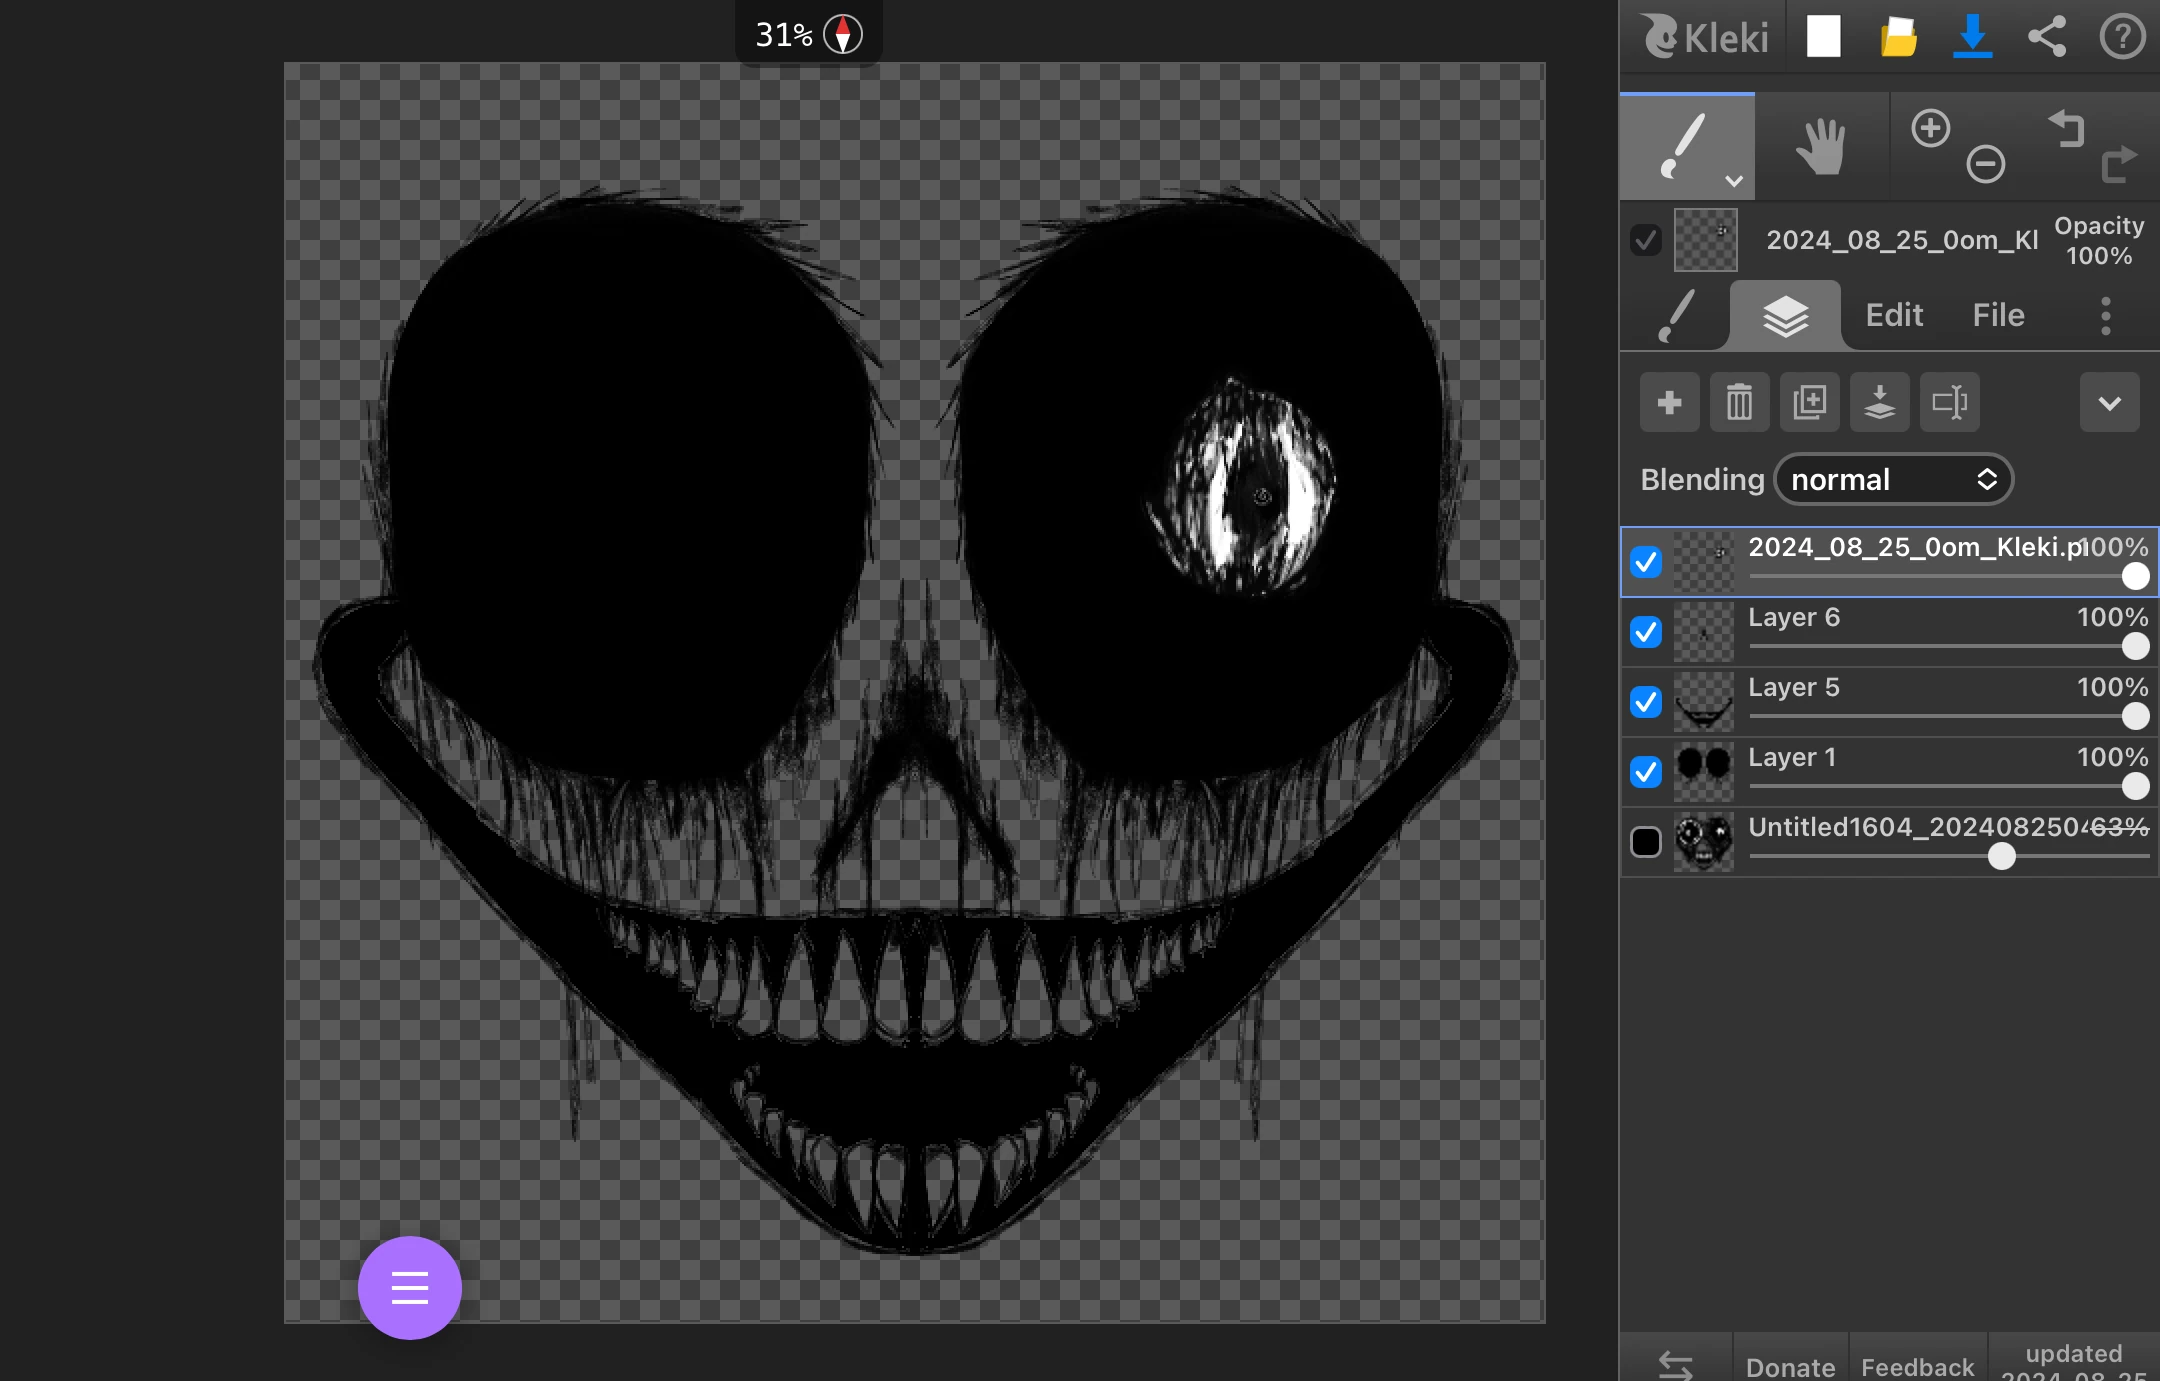The image size is (2160, 1381).
Task: Delete the current layer using the trash icon
Action: (1738, 402)
